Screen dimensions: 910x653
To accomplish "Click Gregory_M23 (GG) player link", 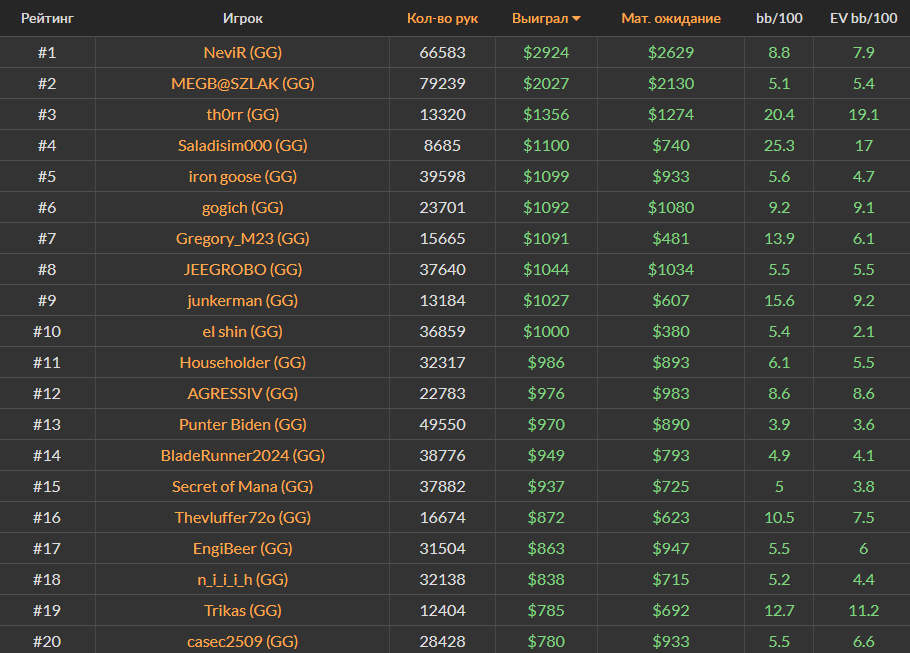I will point(242,238).
